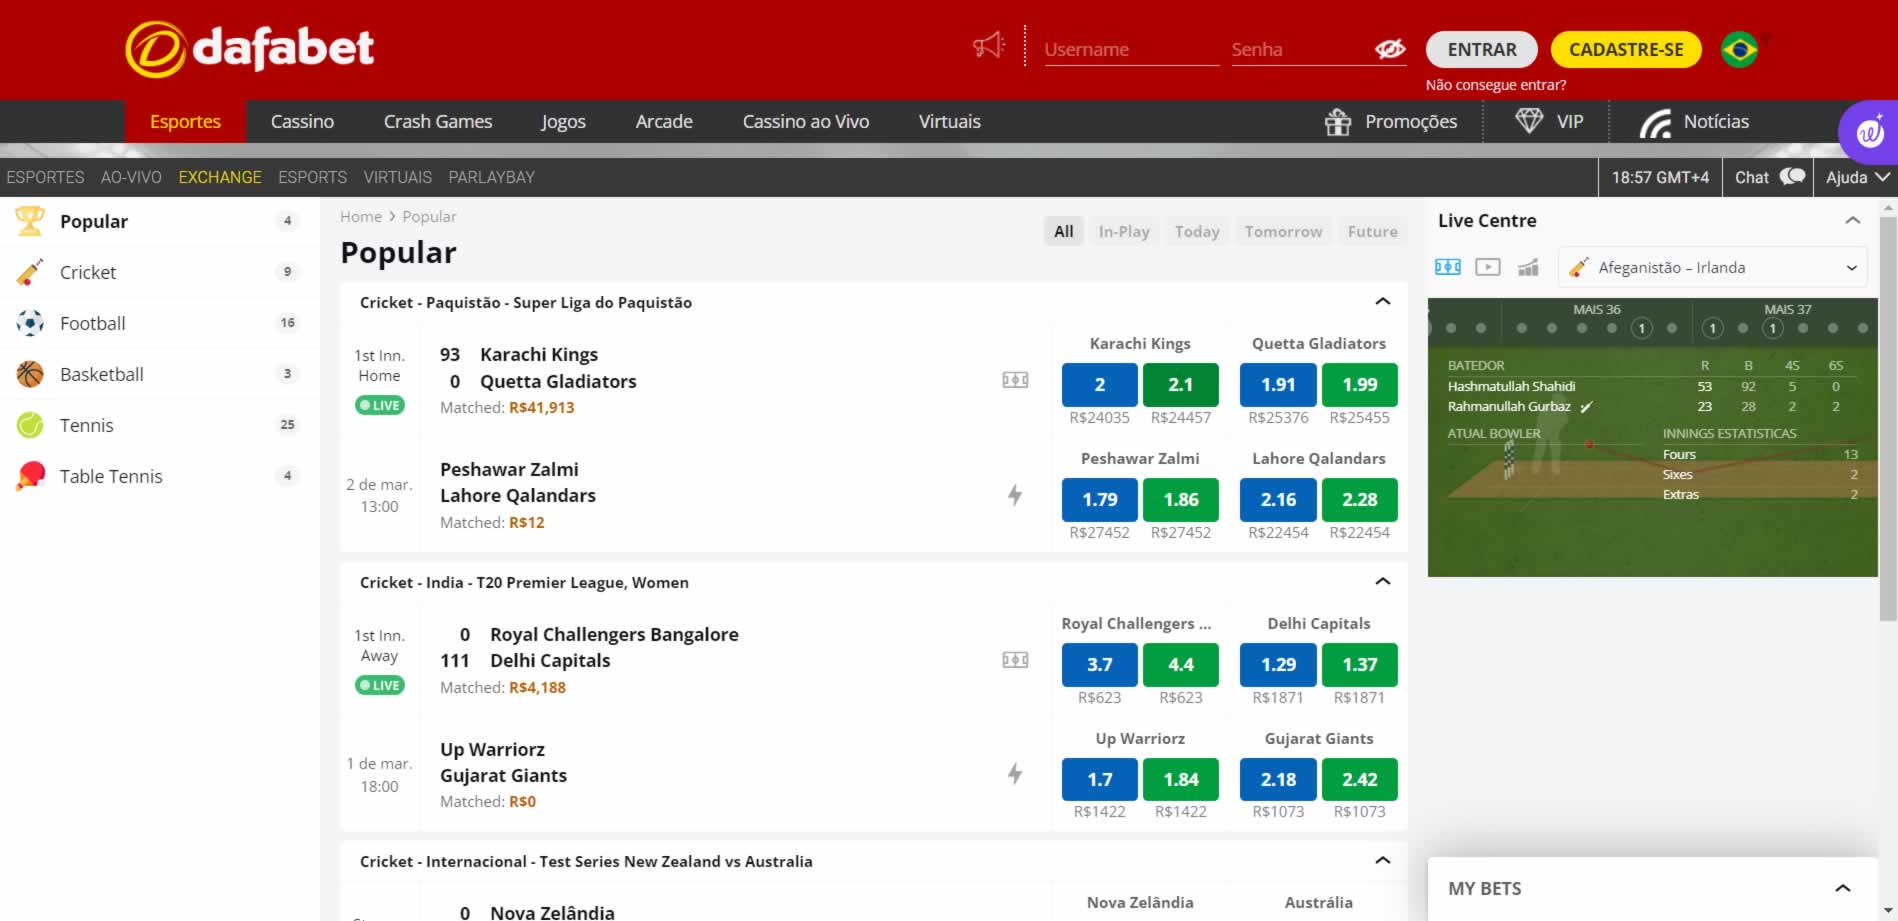Click the time zone display 18:57 GMT+4
Screen dimensions: 1898x921
tap(1660, 177)
